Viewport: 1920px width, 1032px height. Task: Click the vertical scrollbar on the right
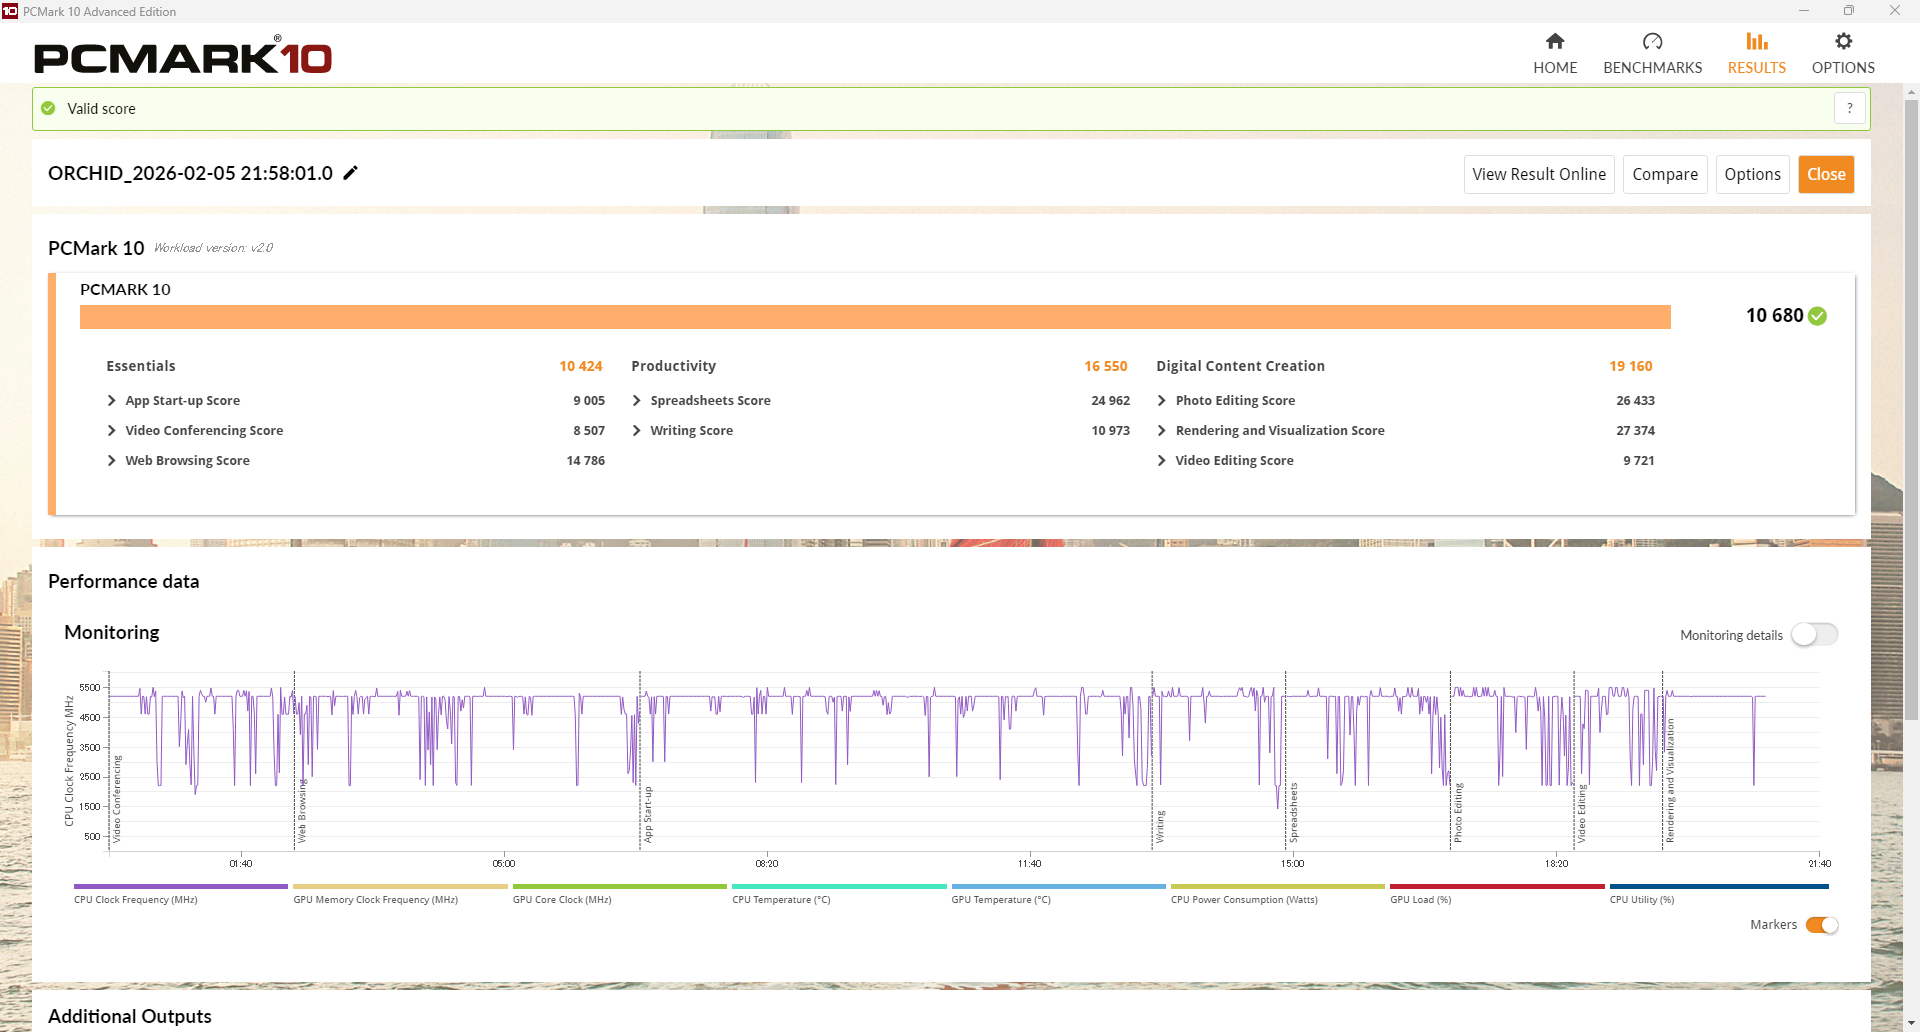coord(1911,400)
